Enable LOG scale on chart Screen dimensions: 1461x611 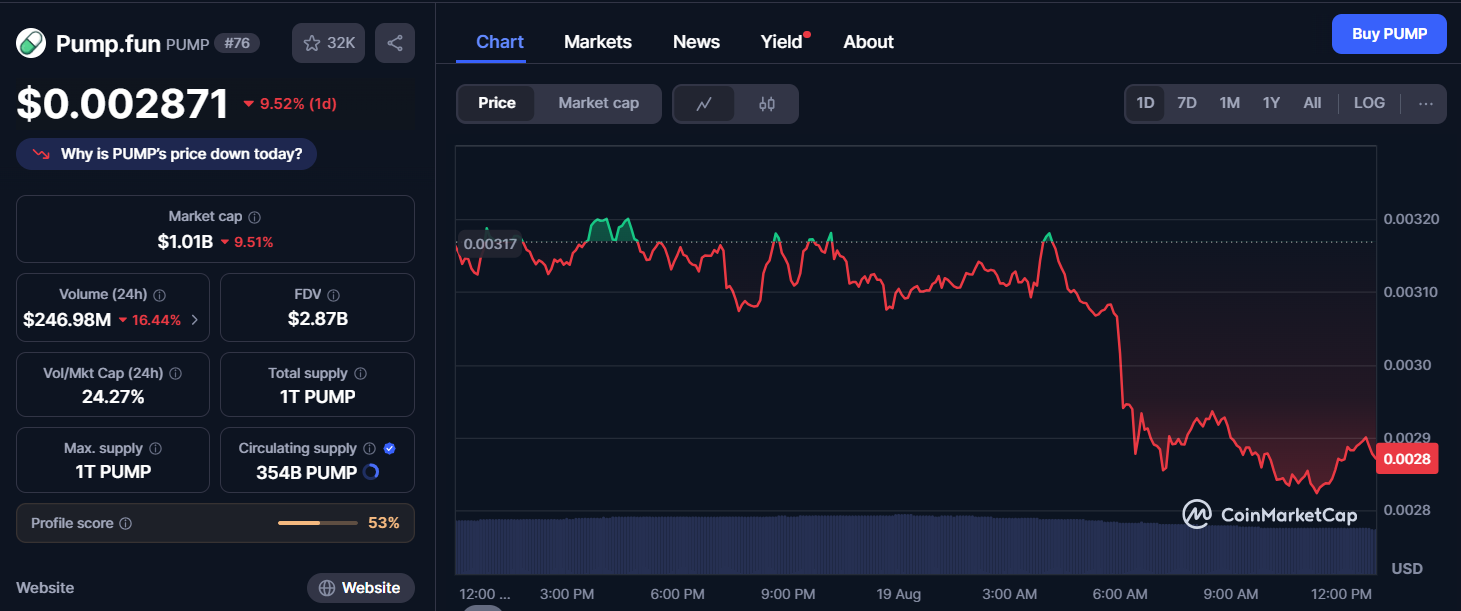click(x=1369, y=103)
